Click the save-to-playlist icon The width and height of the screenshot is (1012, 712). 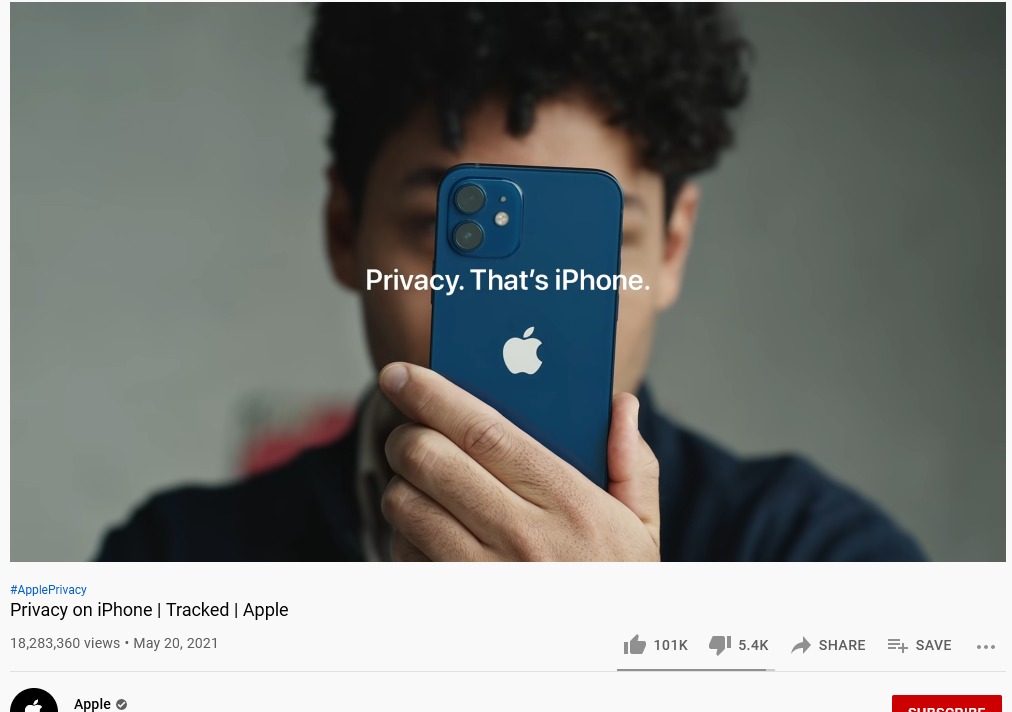[897, 645]
